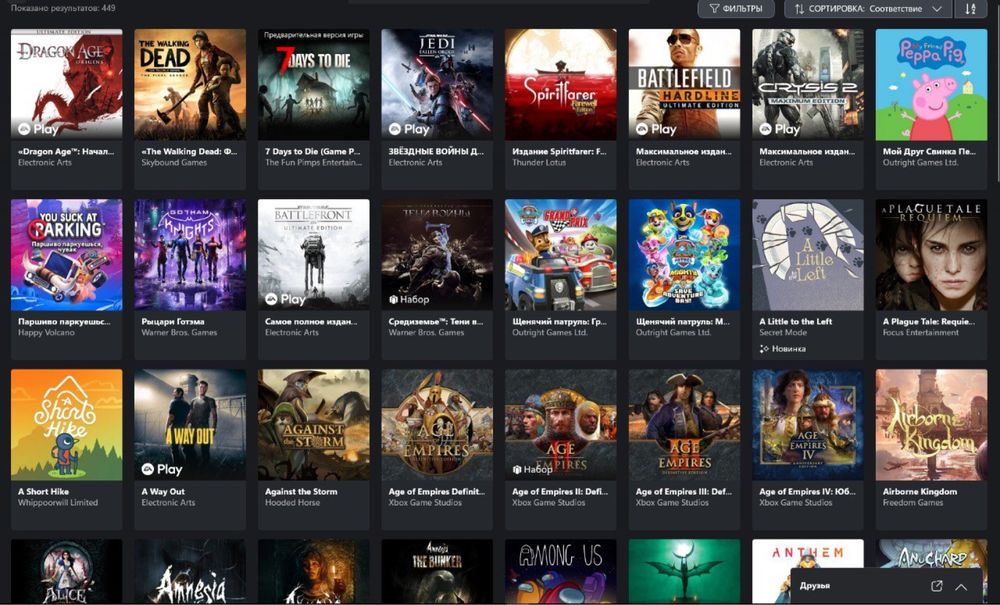This screenshot has width=1000, height=605.
Task: Click EA Play badge on Crysis 2
Action: click(x=780, y=129)
